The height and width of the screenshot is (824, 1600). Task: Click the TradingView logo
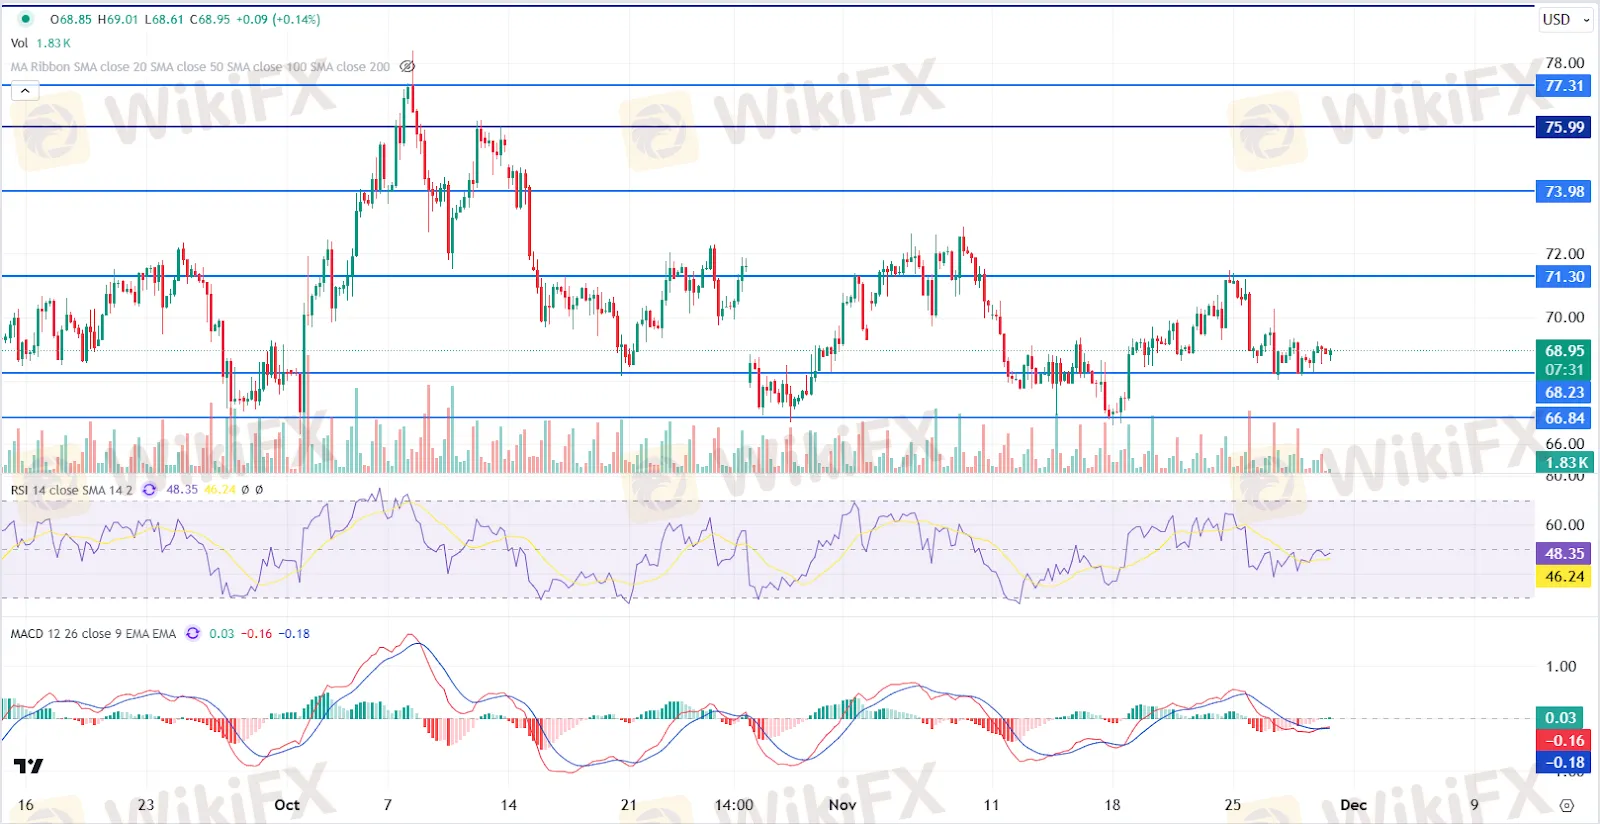pos(29,766)
